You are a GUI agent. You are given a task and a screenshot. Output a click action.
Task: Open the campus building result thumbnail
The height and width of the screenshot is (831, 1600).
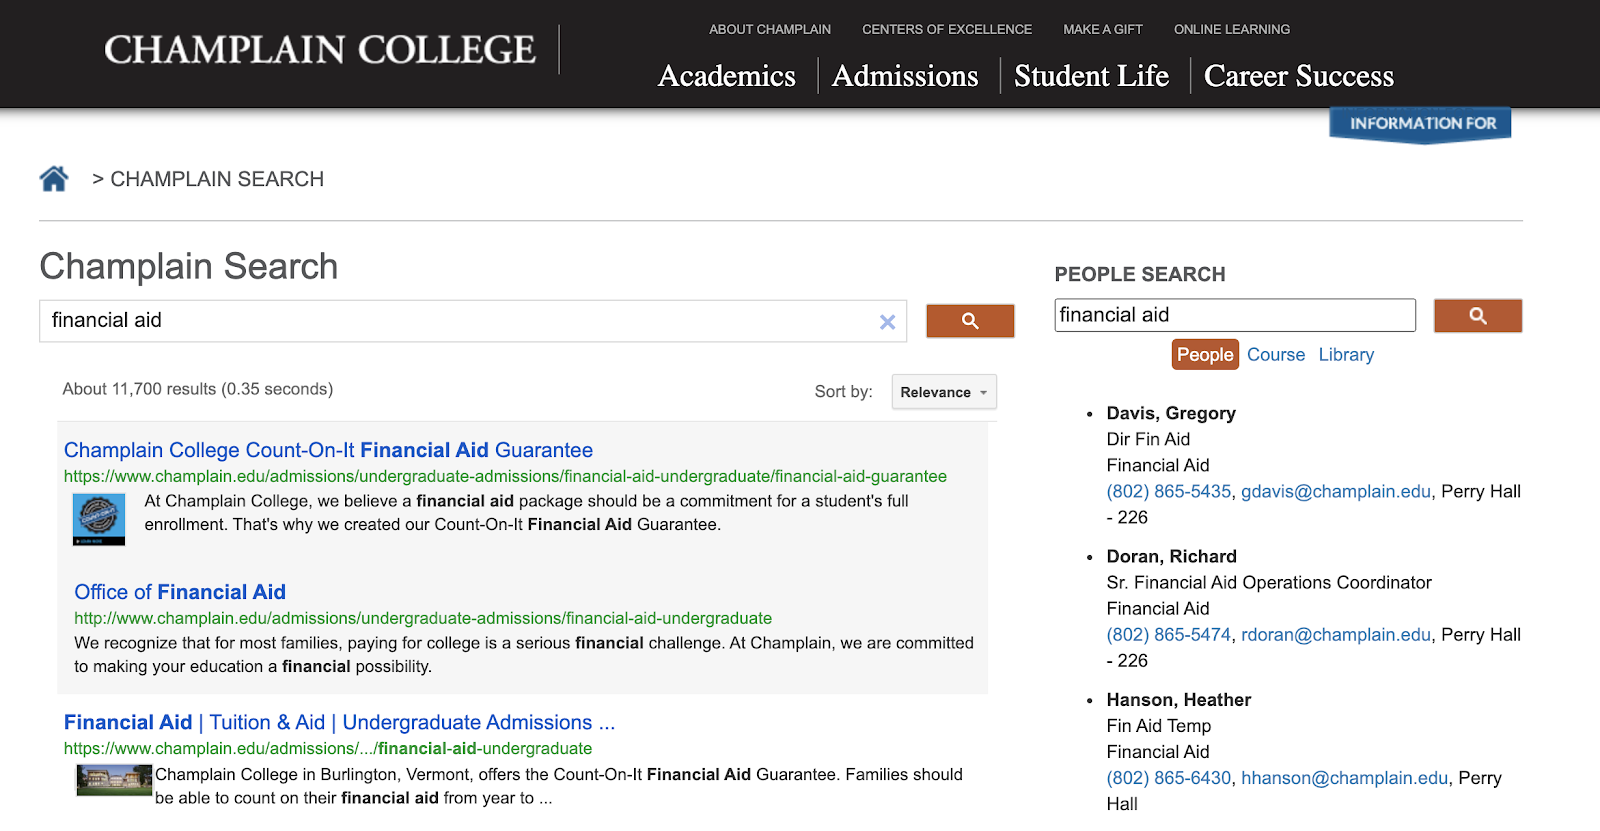[114, 780]
